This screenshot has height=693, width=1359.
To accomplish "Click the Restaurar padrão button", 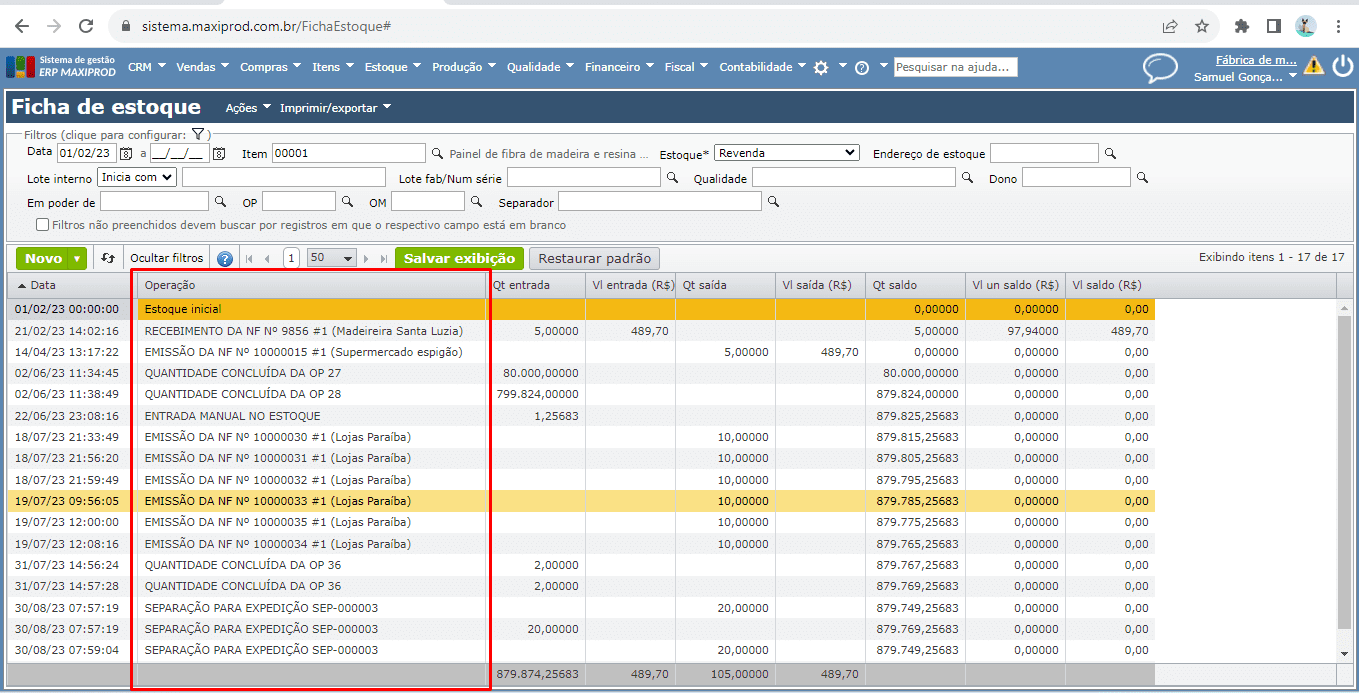I will tap(594, 258).
